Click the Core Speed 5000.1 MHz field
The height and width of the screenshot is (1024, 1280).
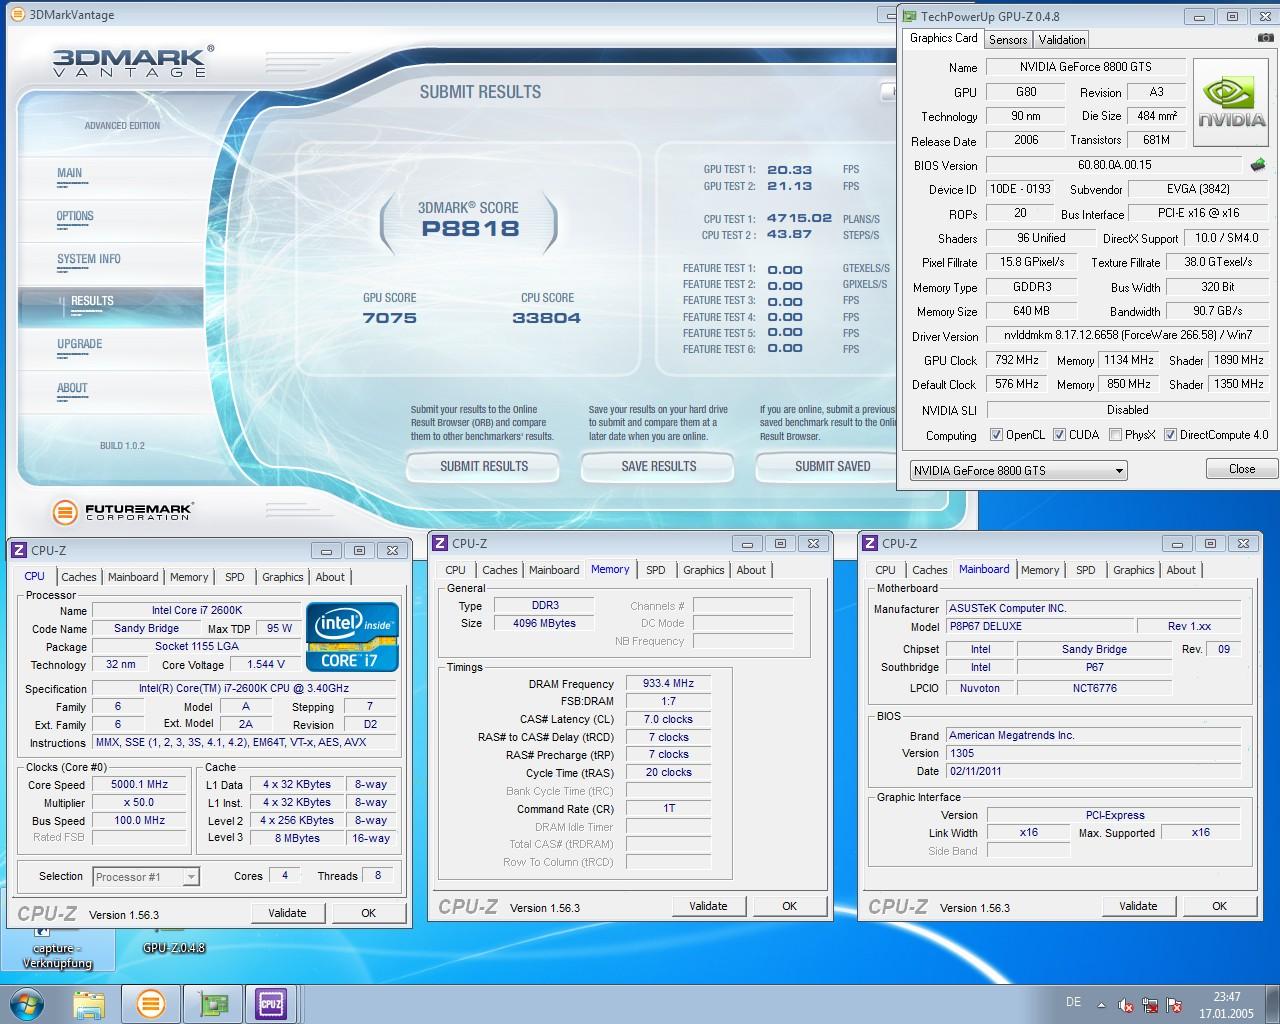coord(140,785)
